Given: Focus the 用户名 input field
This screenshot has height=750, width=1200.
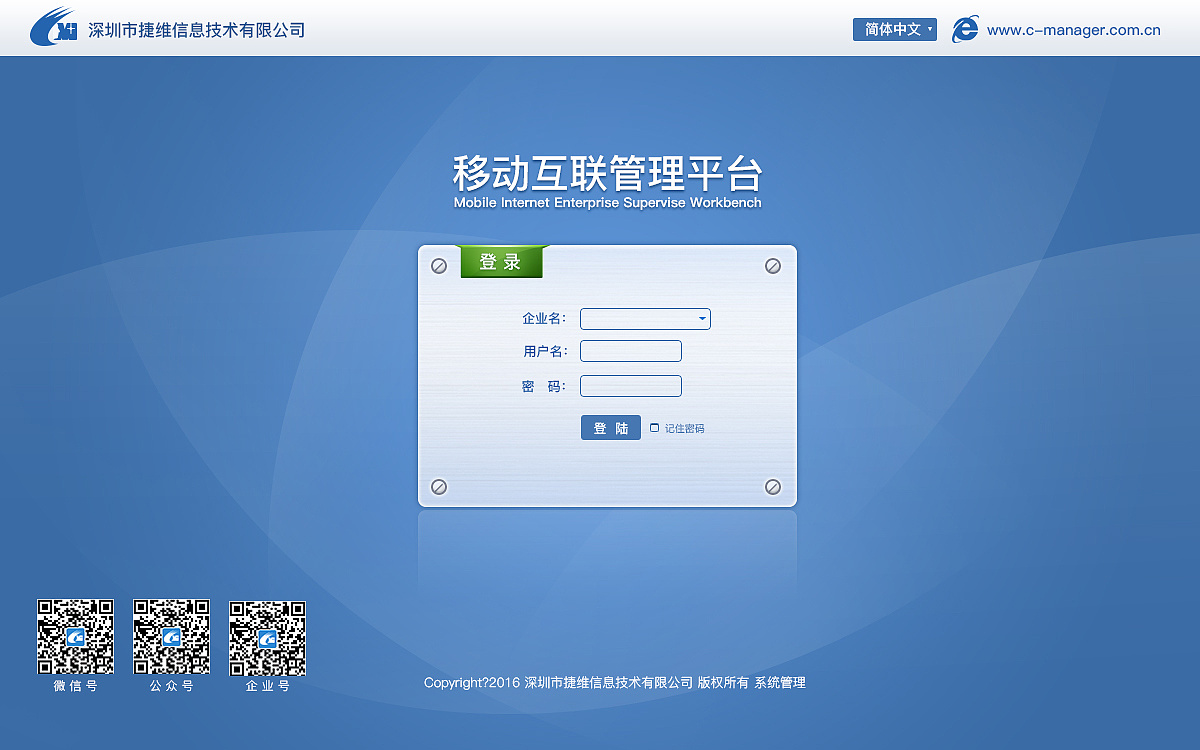Looking at the screenshot, I should (631, 351).
